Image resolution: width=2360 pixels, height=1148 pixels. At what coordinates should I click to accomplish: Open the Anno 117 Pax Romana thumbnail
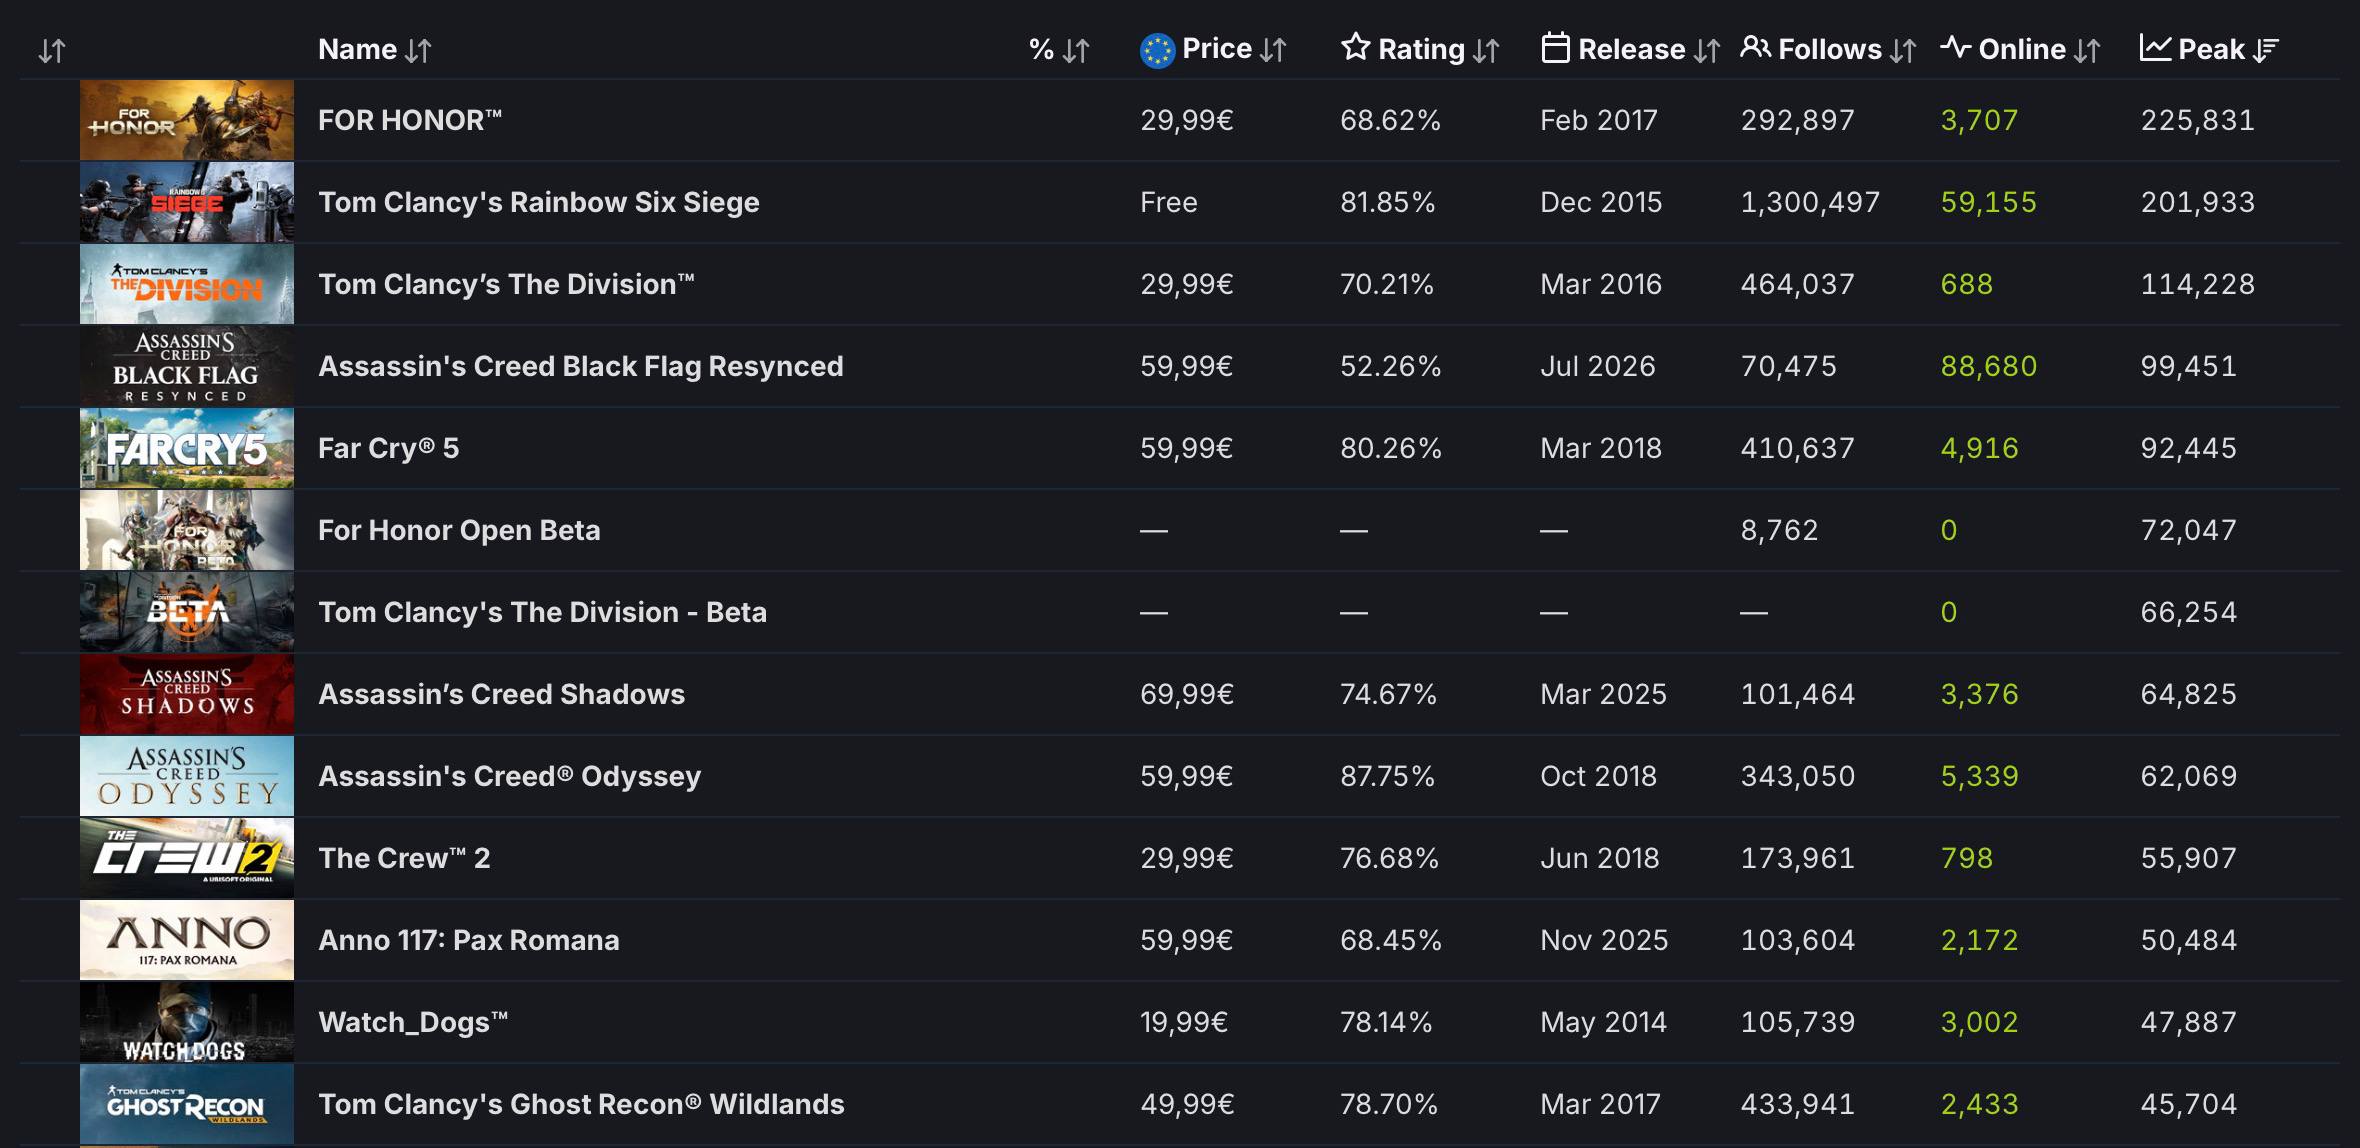click(187, 940)
